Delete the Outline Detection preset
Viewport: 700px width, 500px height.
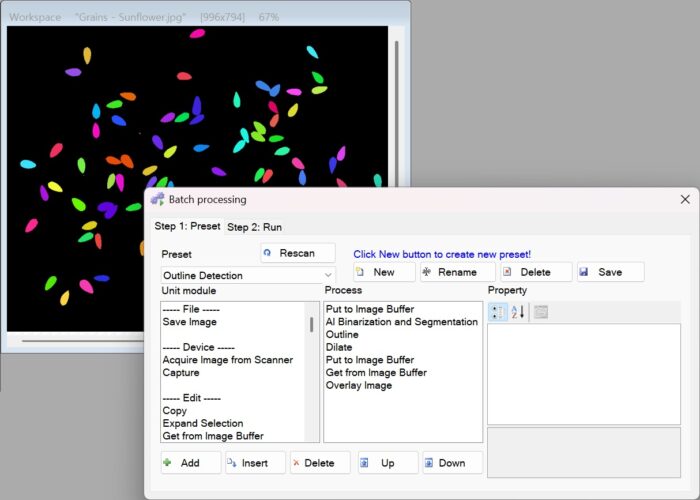536,272
